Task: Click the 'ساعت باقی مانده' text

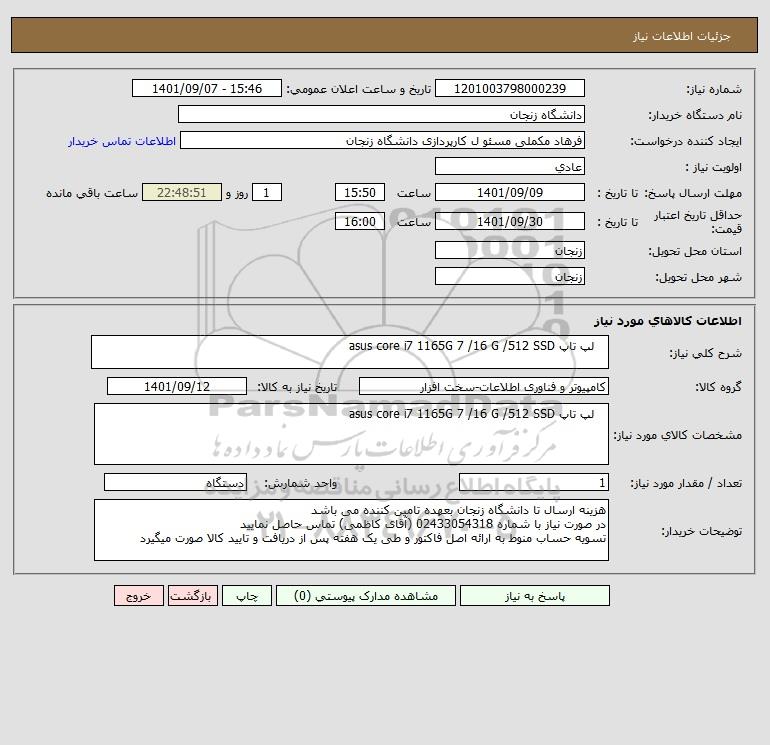Action: click(x=92, y=193)
